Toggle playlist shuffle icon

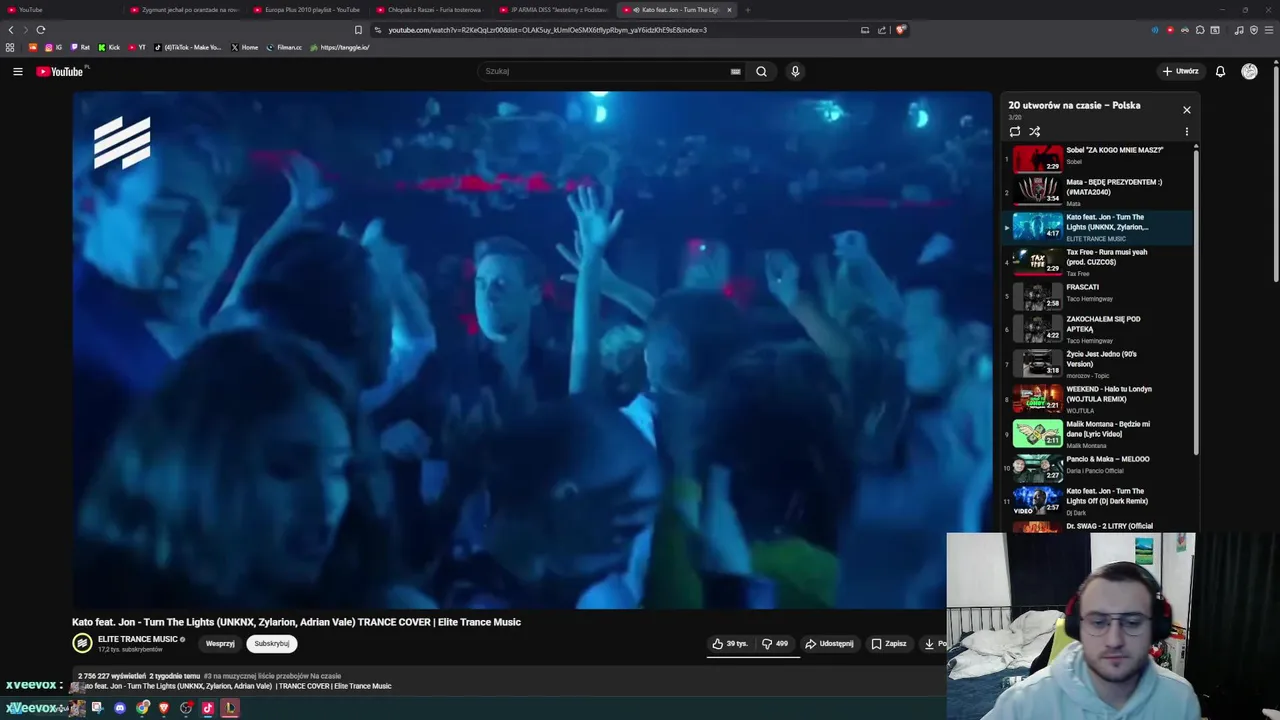coord(1035,131)
